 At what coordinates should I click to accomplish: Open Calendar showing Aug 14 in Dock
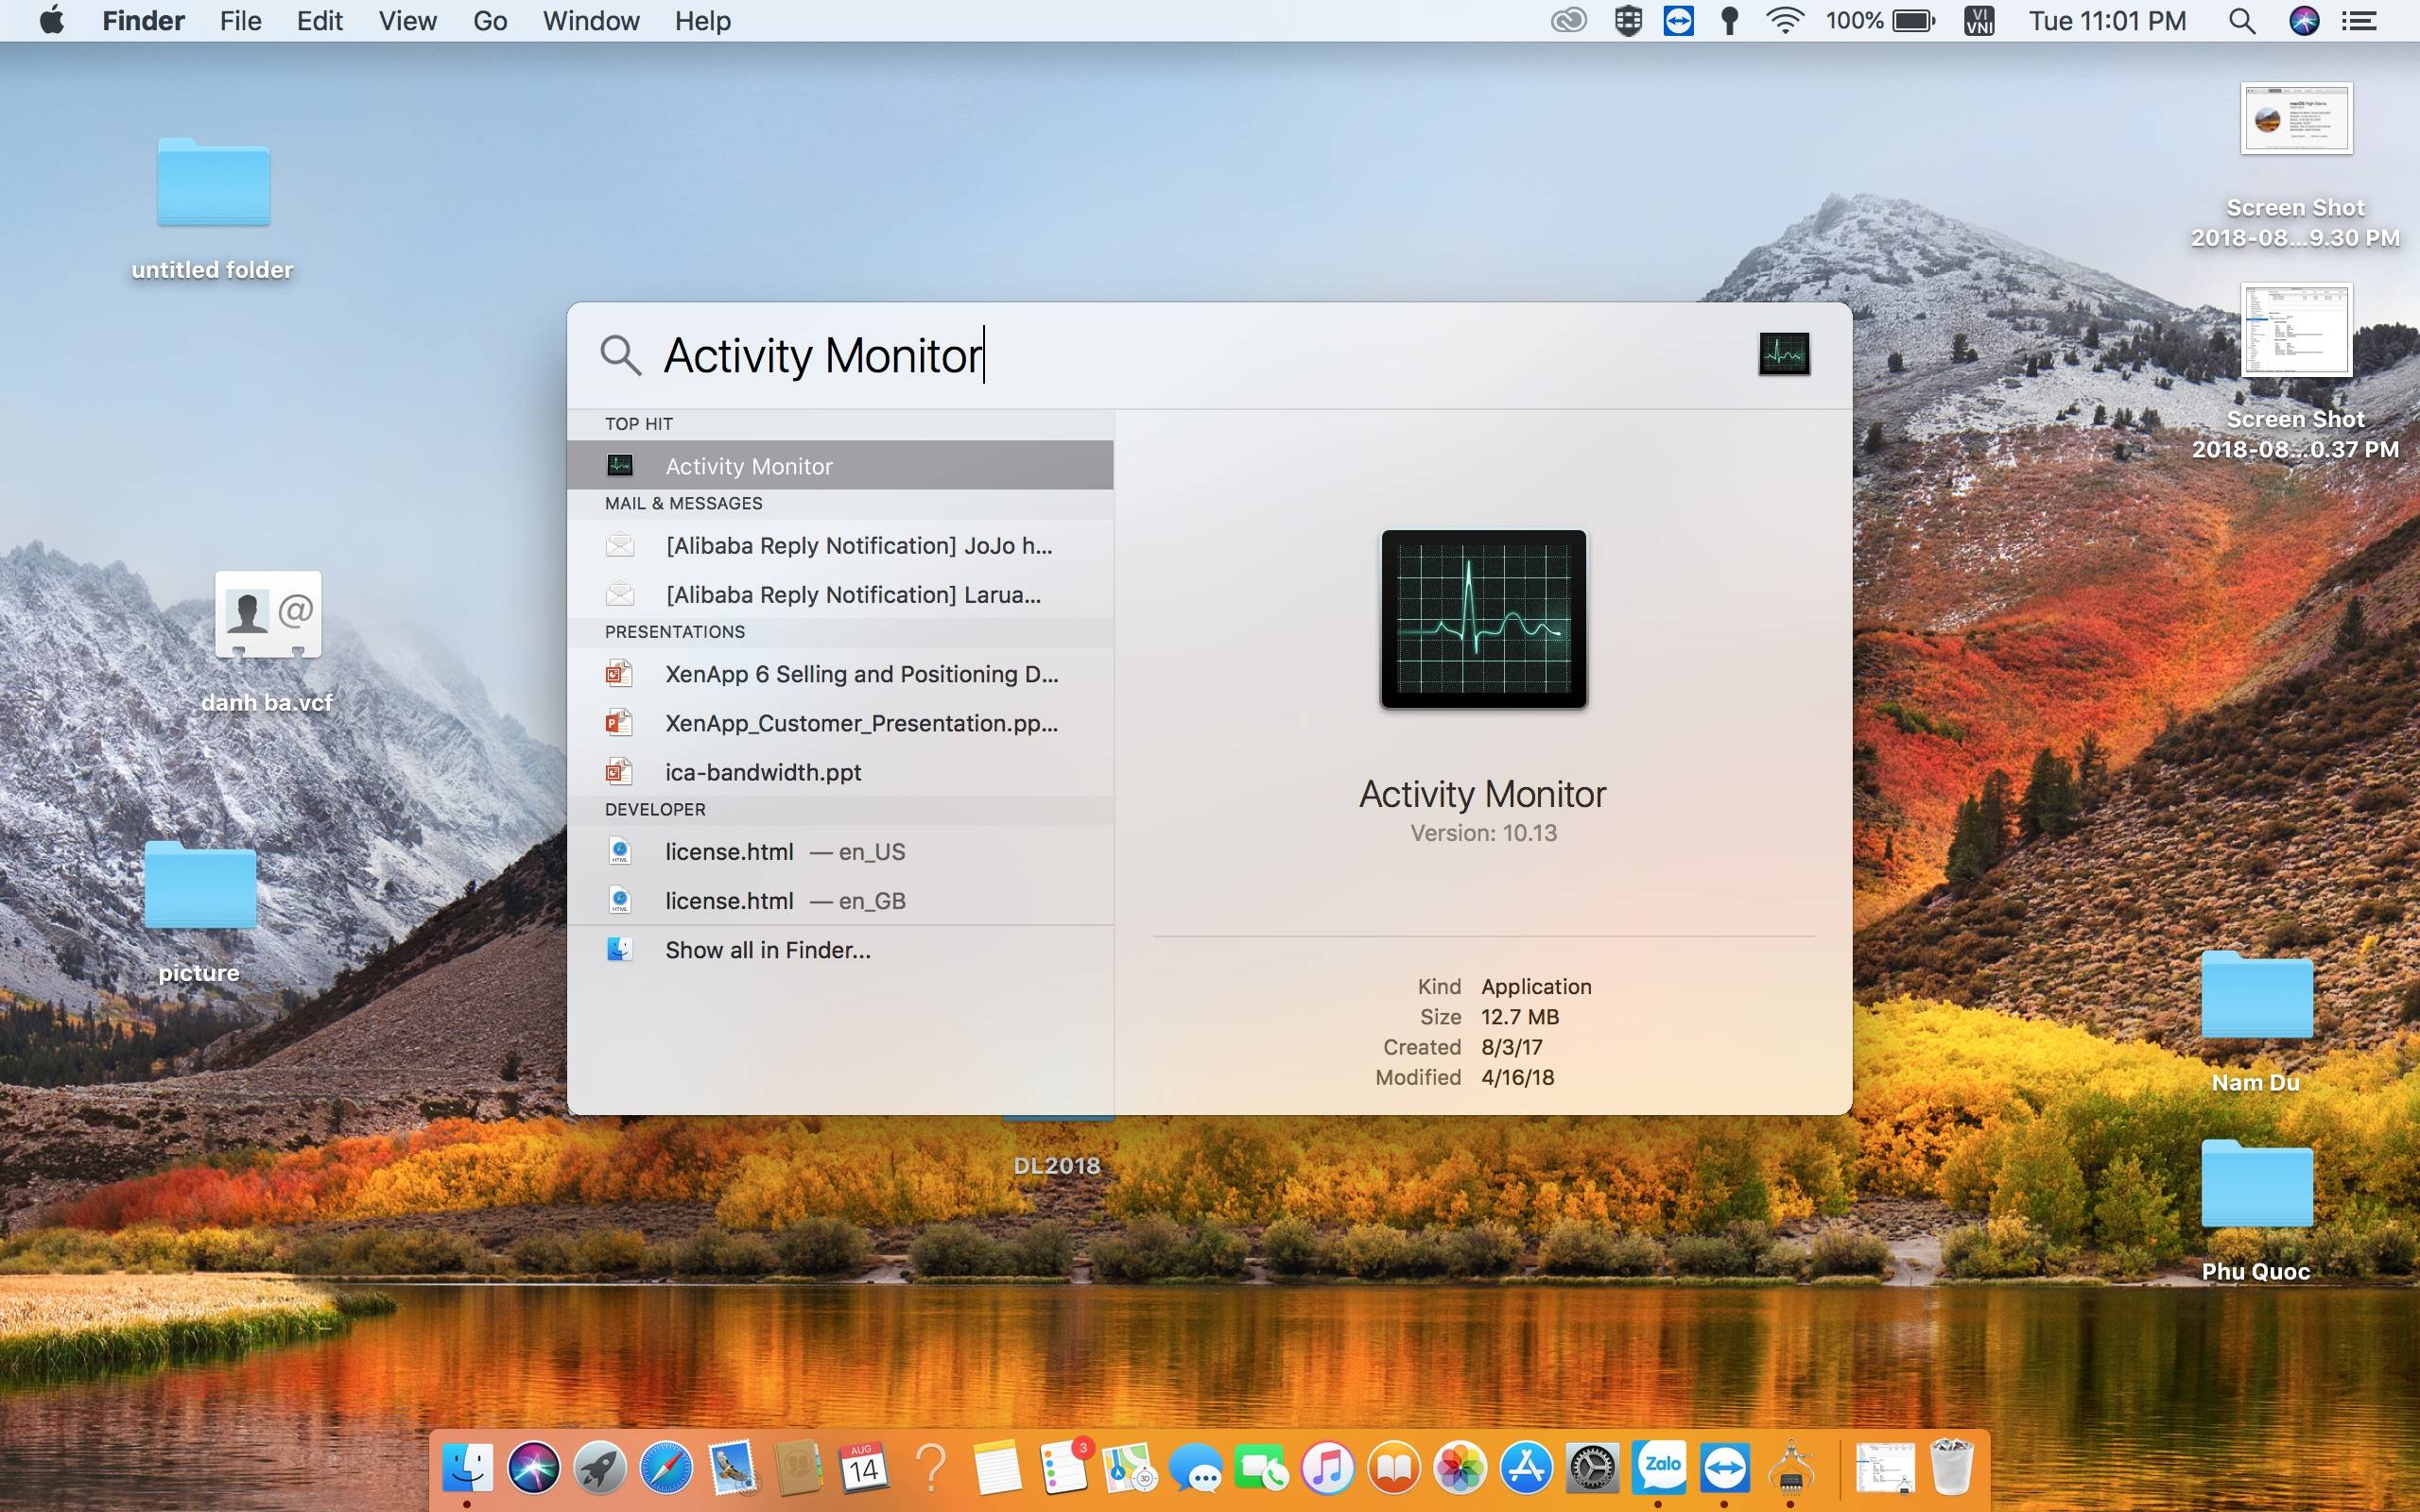[x=864, y=1467]
